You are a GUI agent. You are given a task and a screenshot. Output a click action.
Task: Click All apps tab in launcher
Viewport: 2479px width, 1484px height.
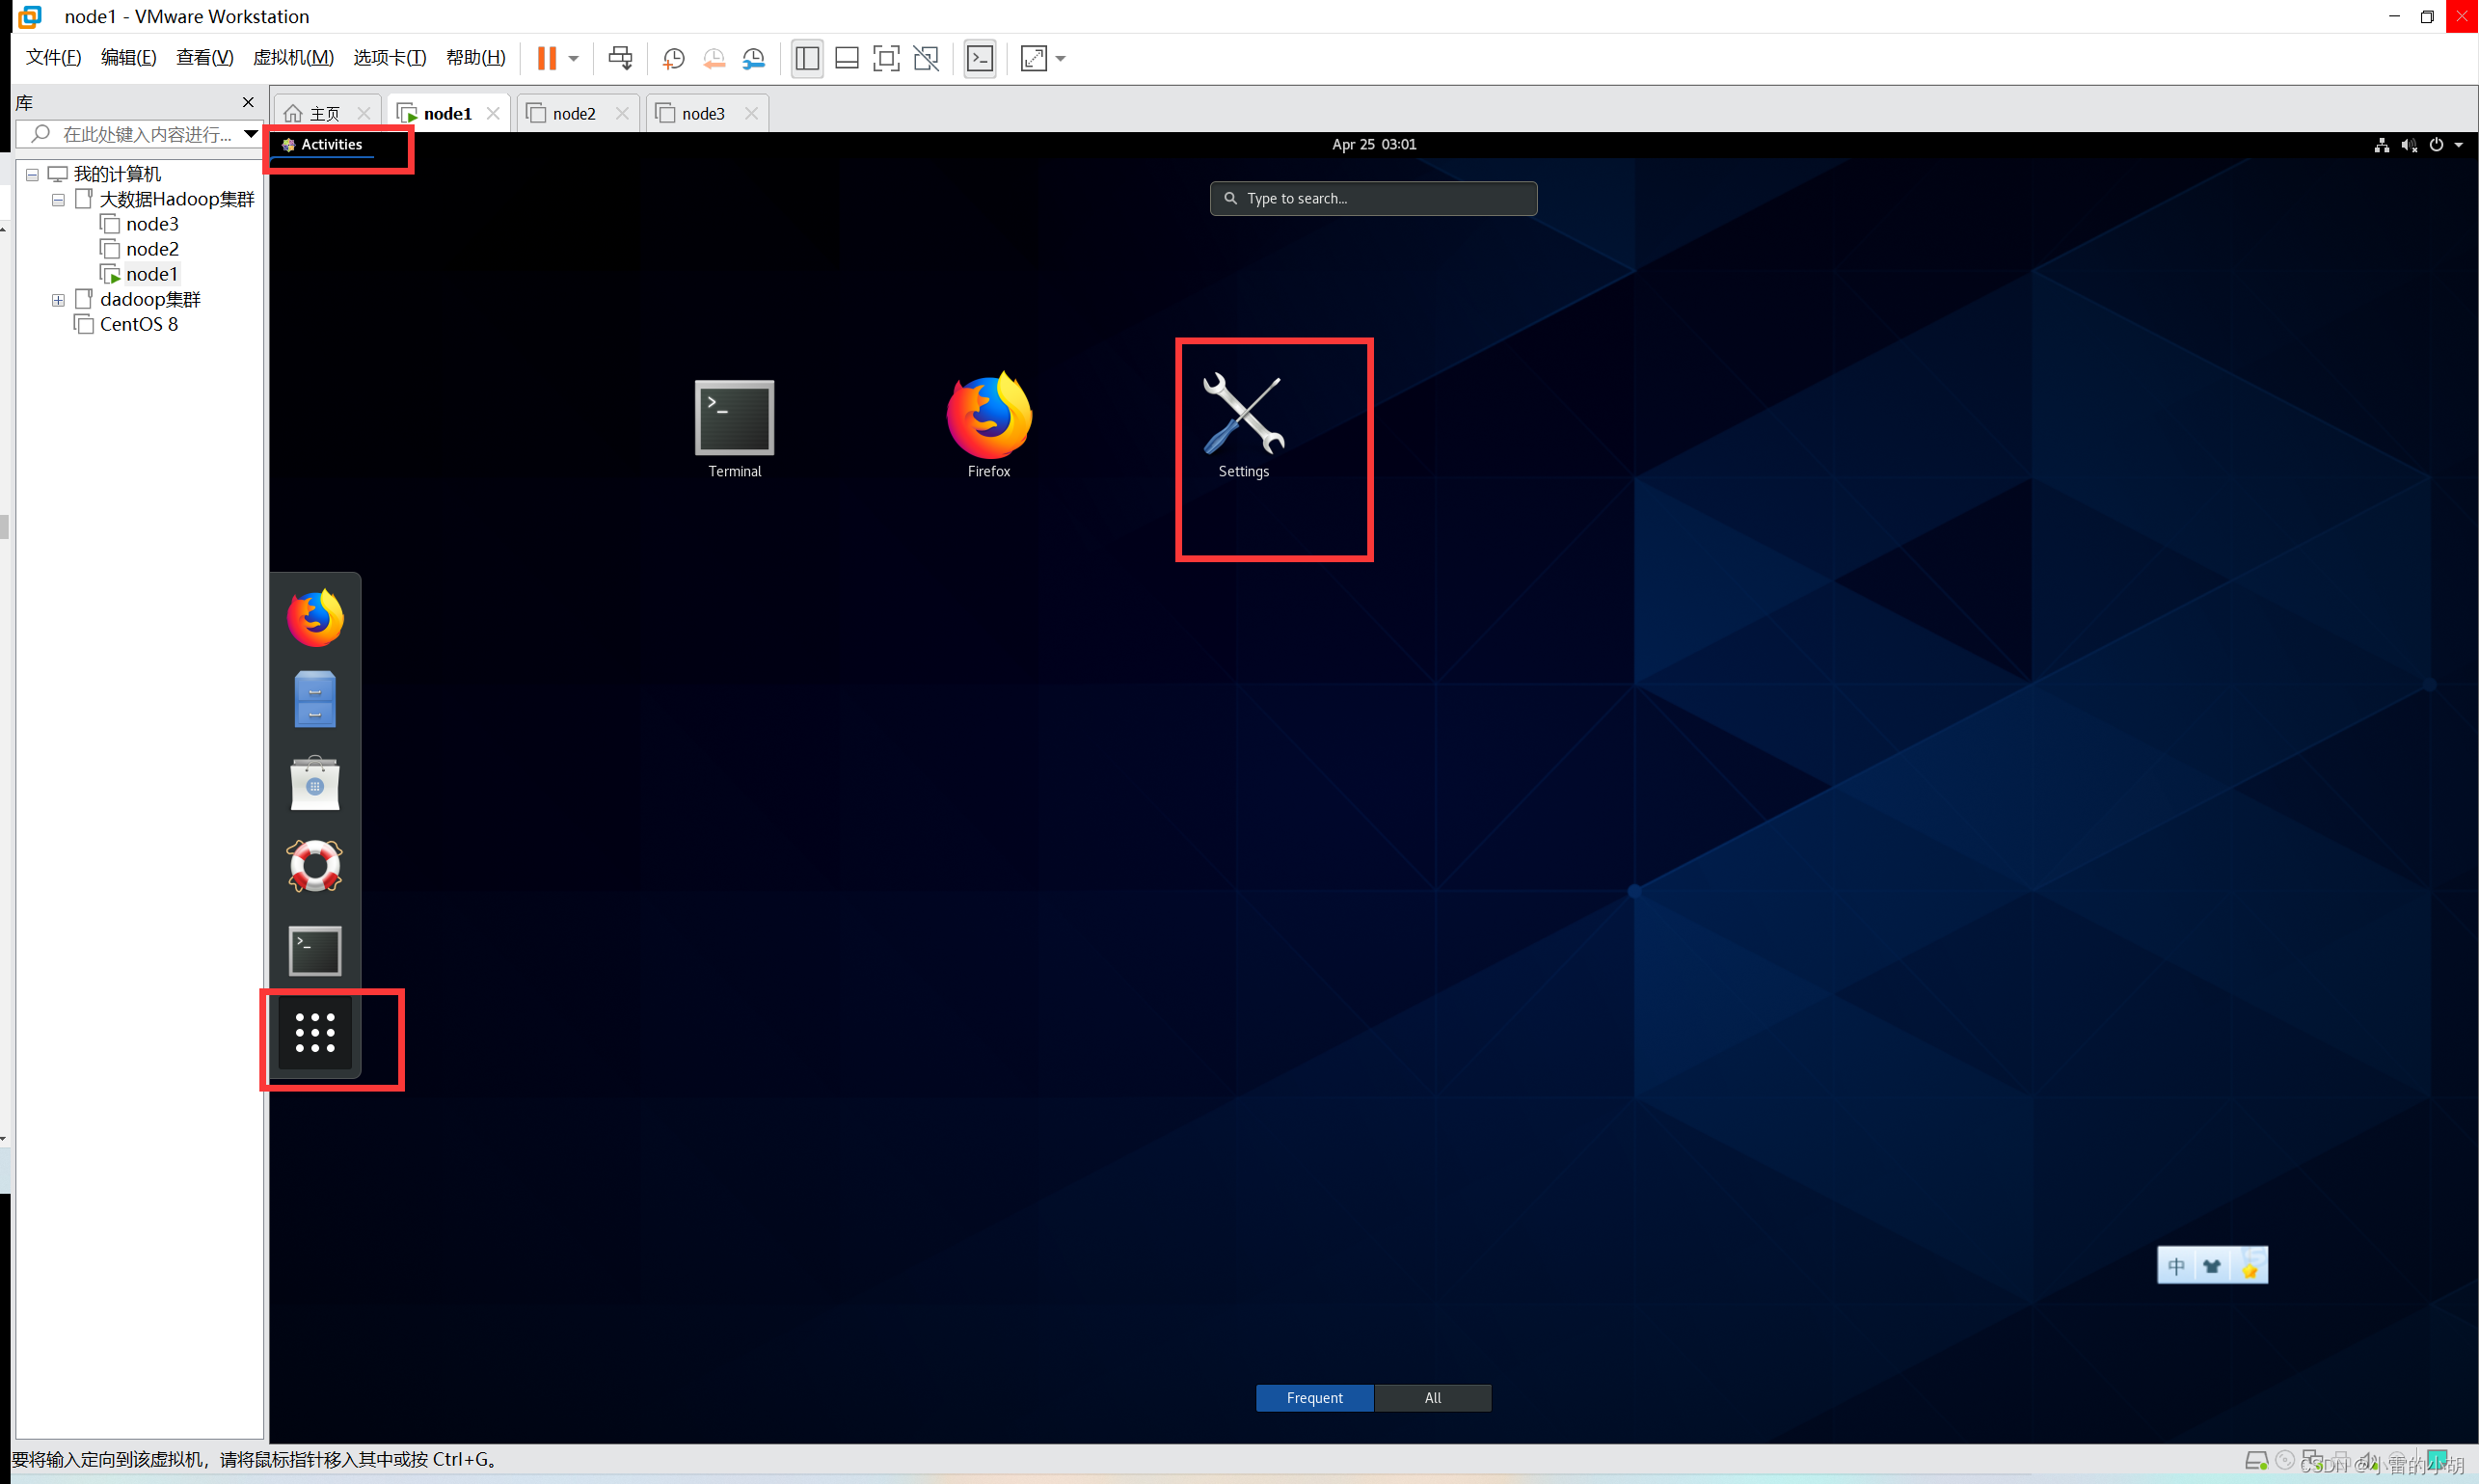point(1432,1395)
